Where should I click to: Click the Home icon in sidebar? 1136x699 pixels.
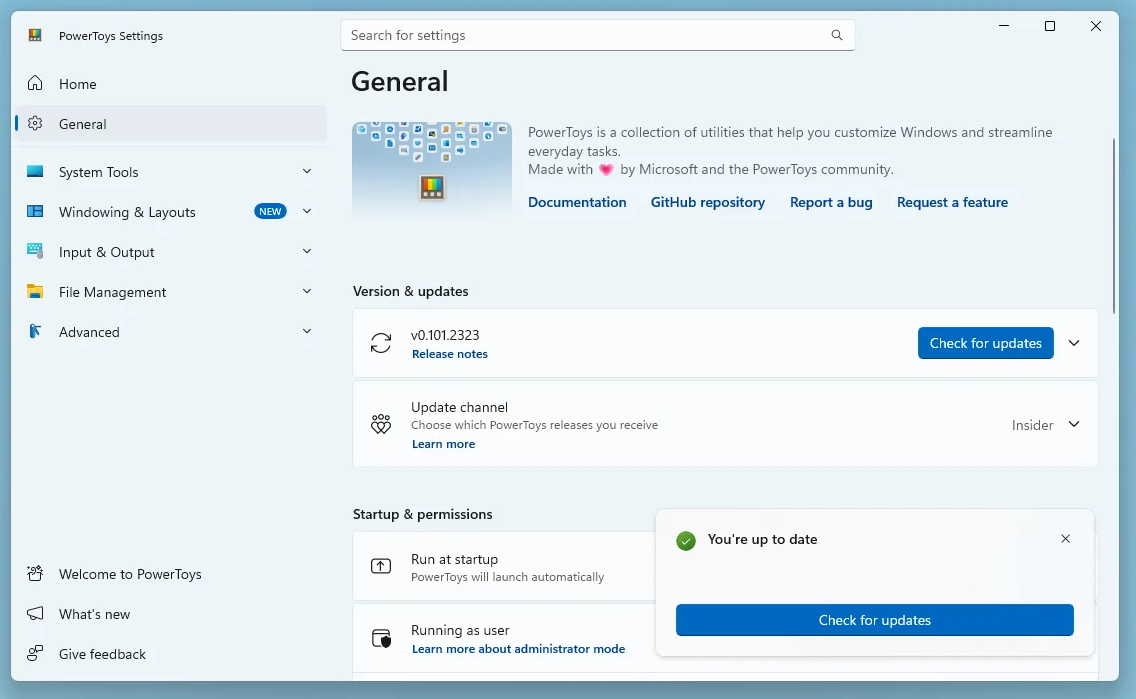pyautogui.click(x=35, y=83)
